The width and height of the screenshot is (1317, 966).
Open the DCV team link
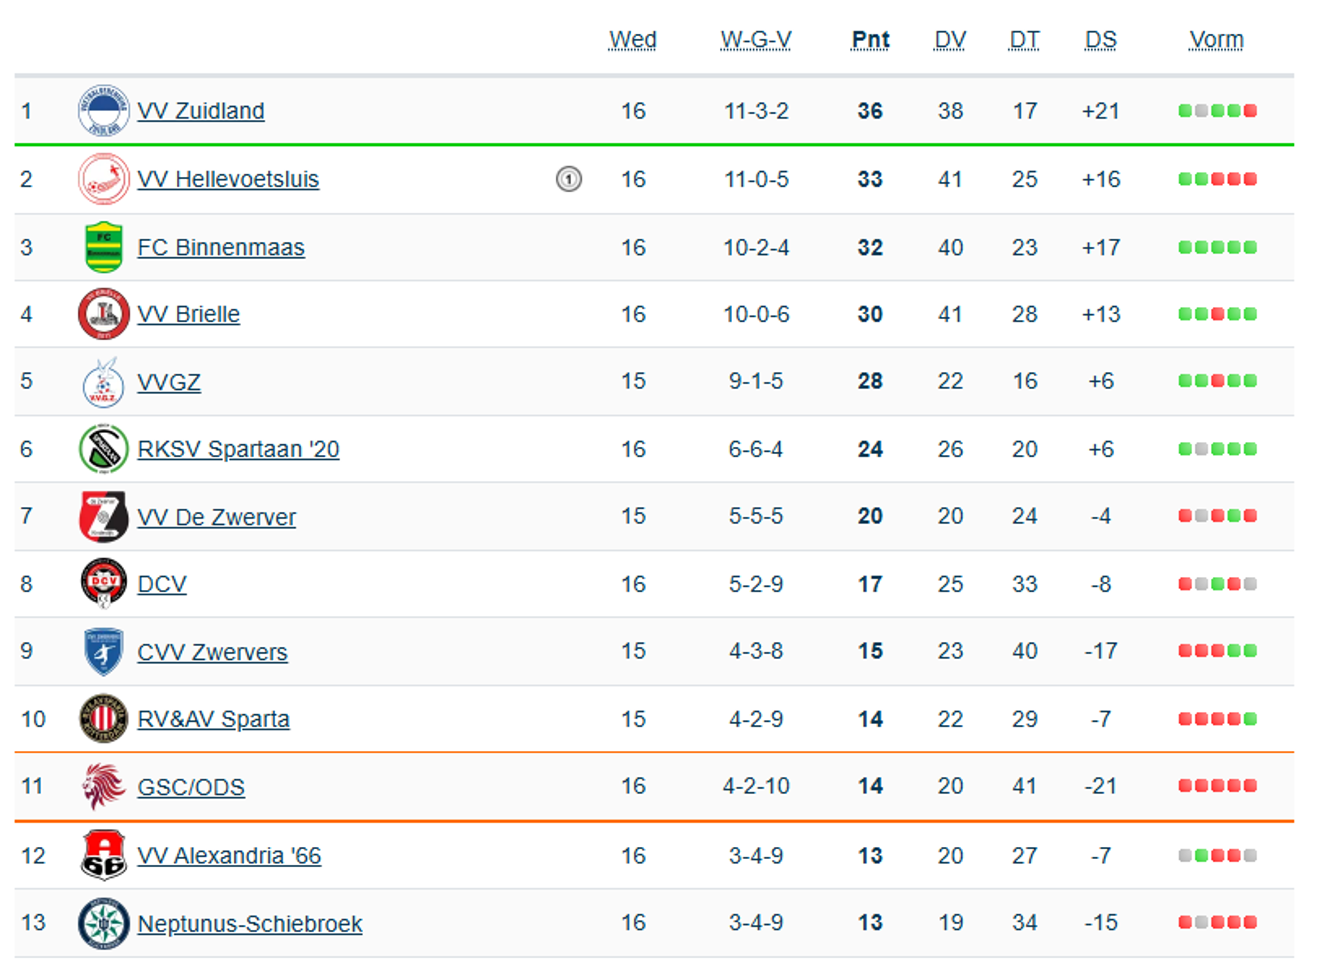point(162,584)
